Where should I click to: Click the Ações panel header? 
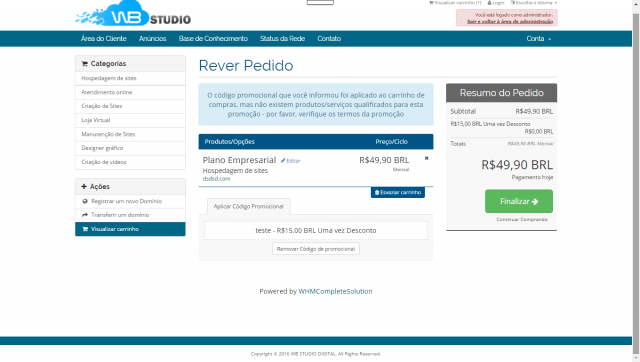click(x=130, y=187)
